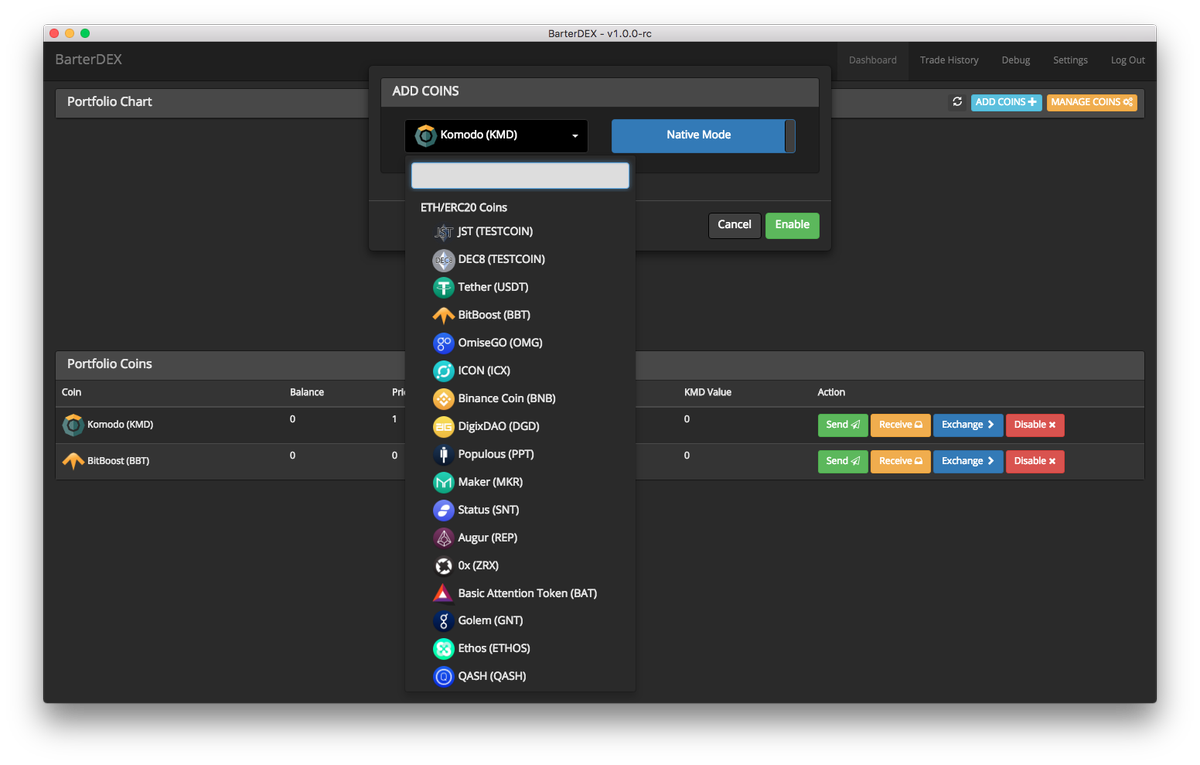Click the green Enable button

792,225
